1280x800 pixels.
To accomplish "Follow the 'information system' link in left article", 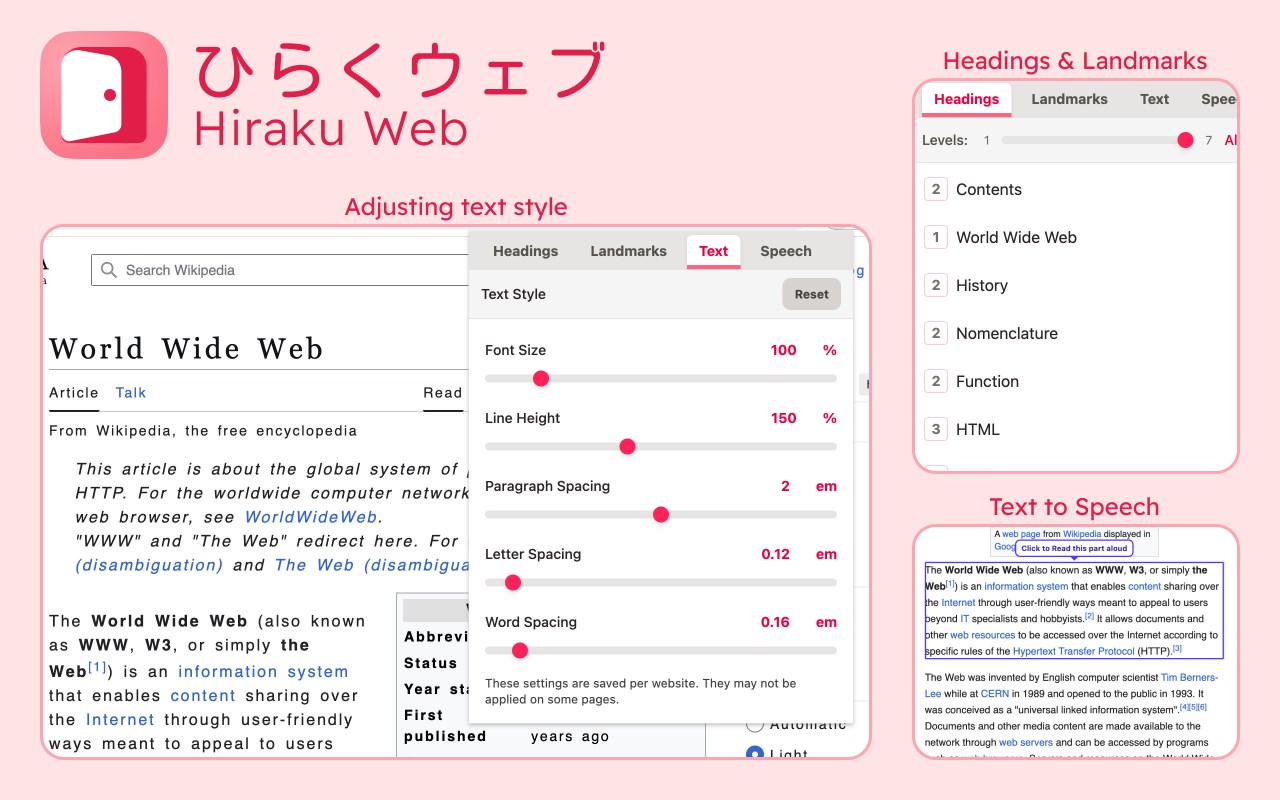I will click(263, 672).
